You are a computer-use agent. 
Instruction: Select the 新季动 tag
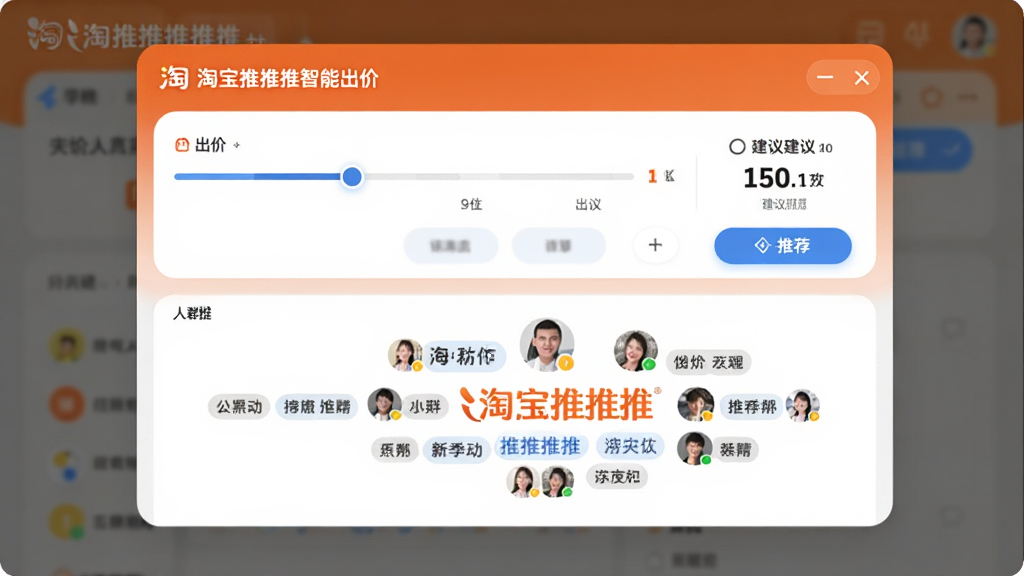pos(456,450)
